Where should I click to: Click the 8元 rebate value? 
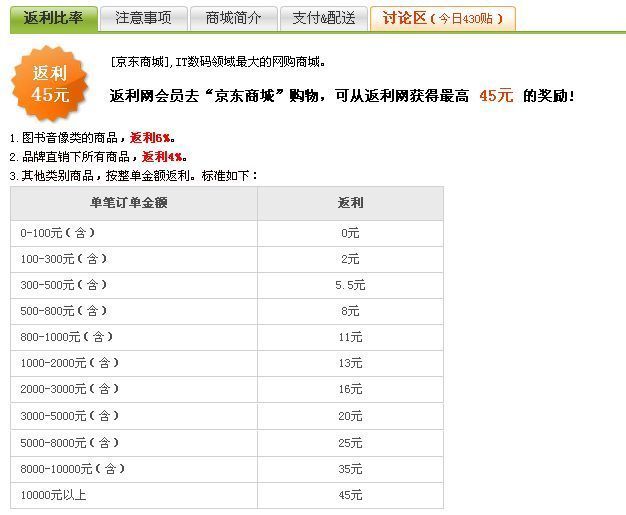tap(350, 311)
